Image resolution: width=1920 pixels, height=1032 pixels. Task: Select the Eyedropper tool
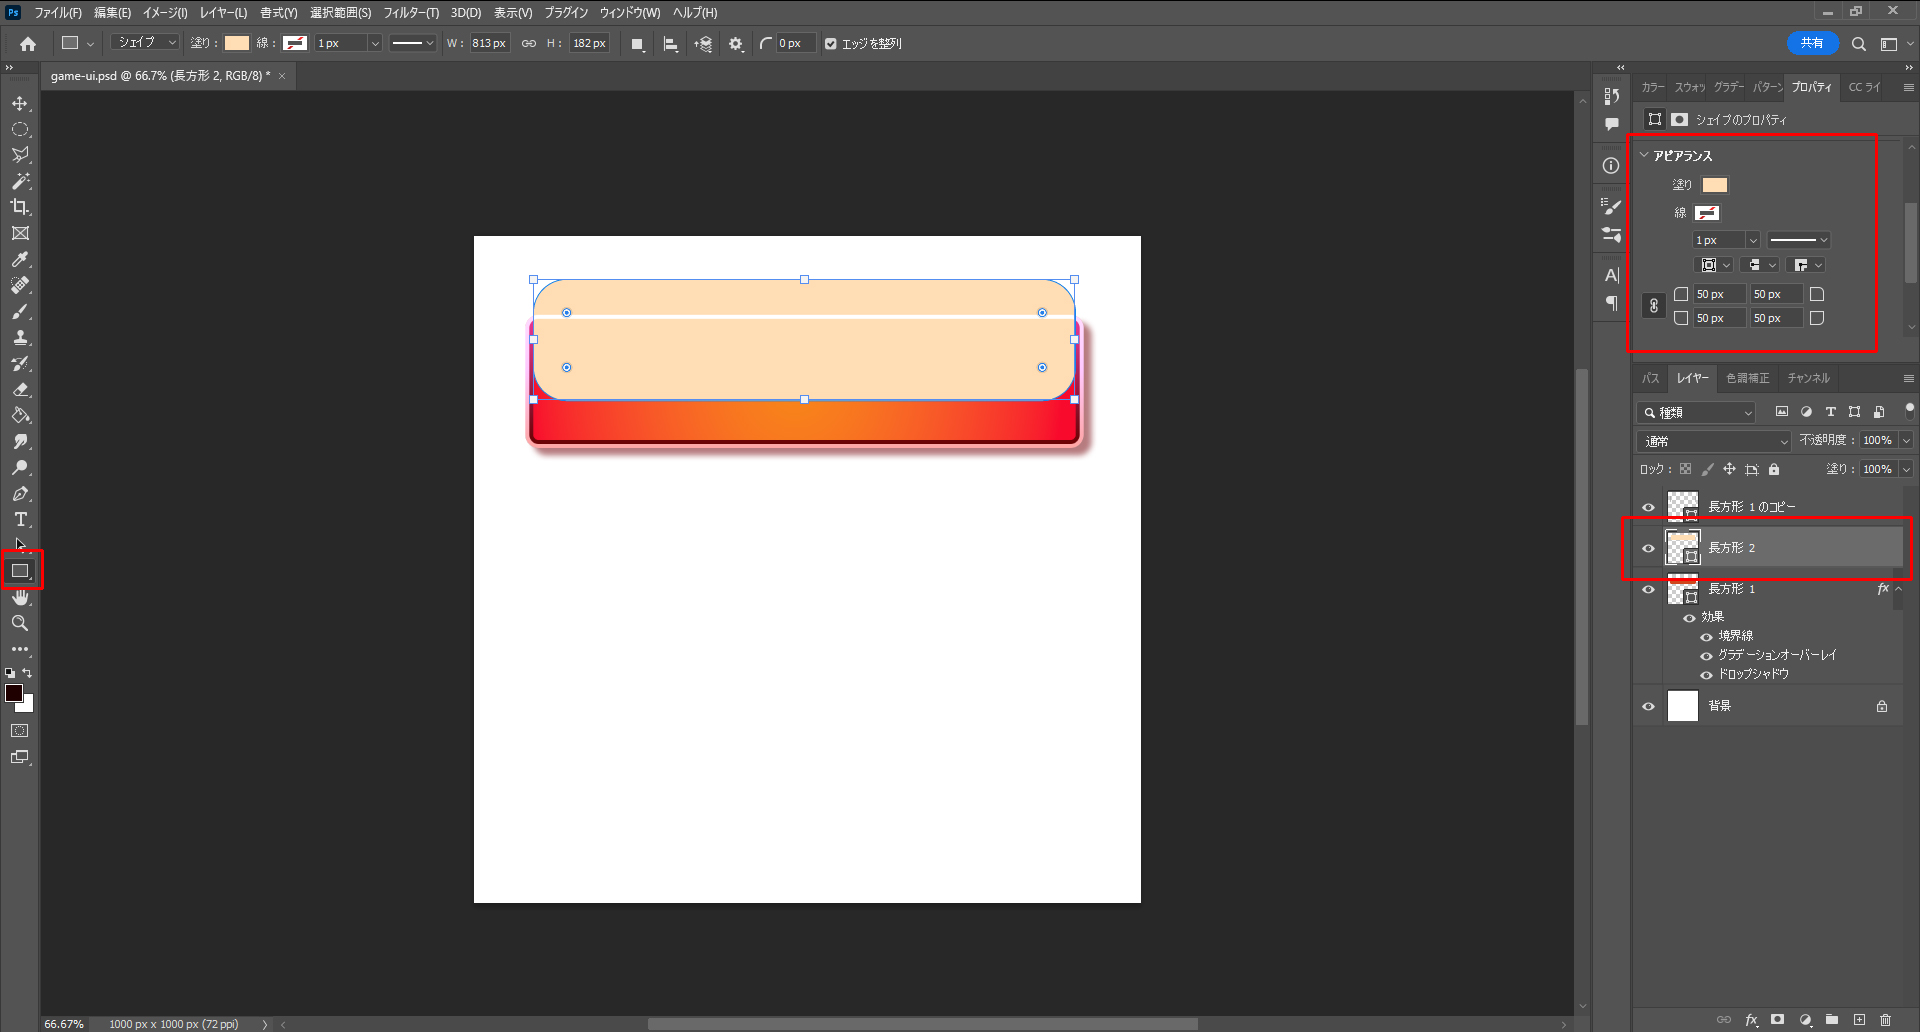point(20,259)
